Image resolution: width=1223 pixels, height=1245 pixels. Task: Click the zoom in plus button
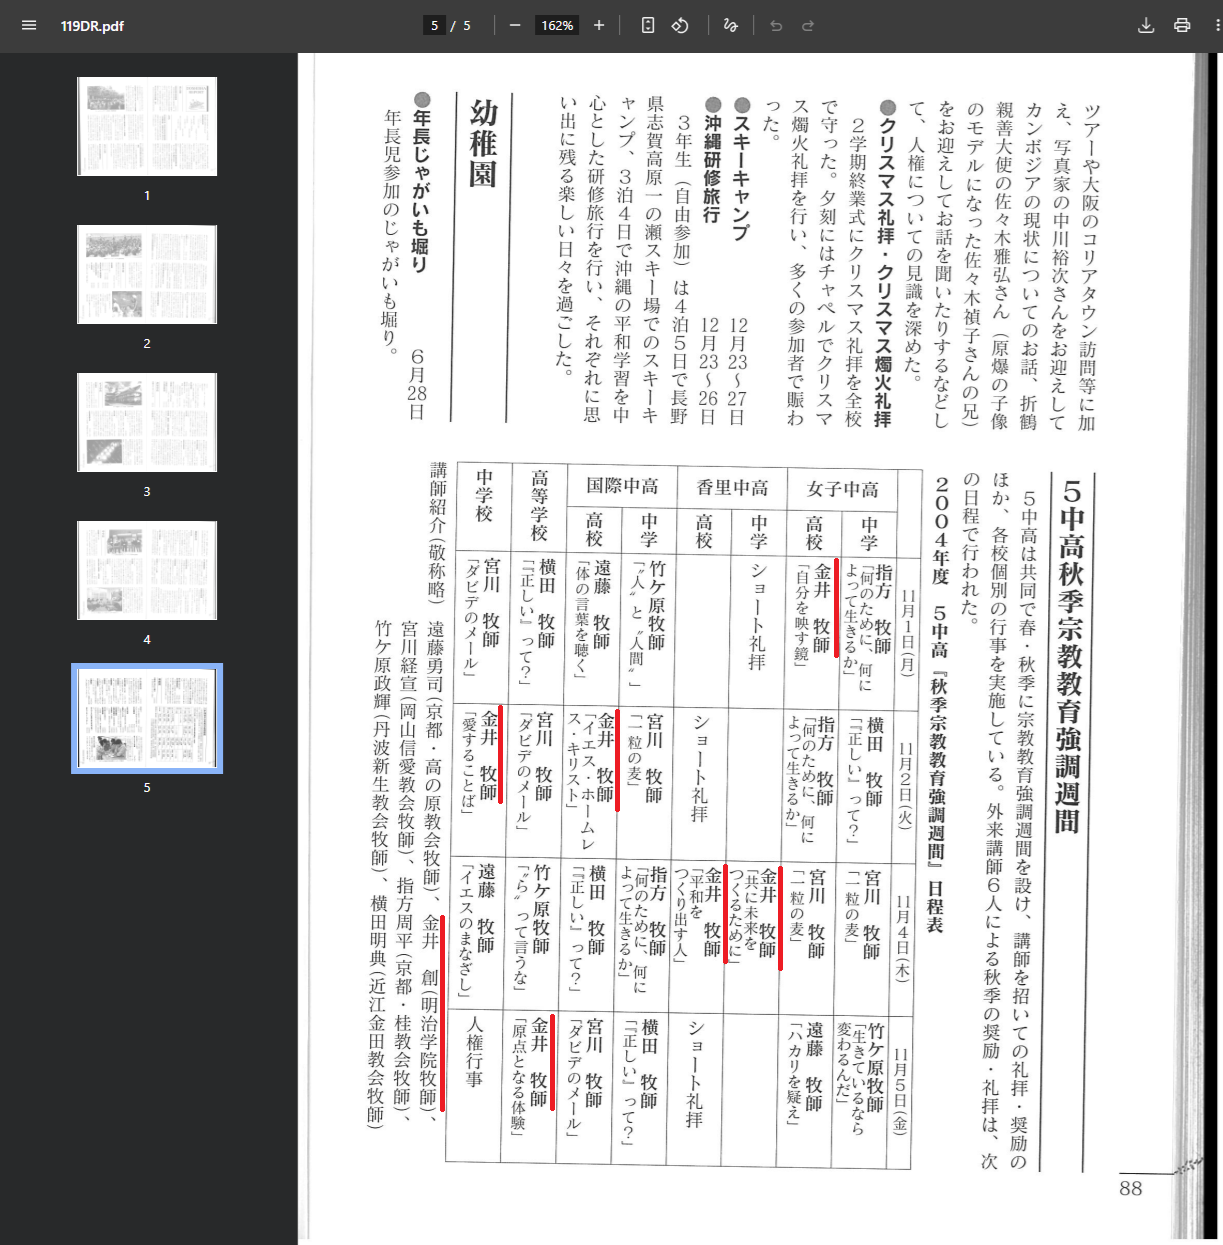click(599, 25)
